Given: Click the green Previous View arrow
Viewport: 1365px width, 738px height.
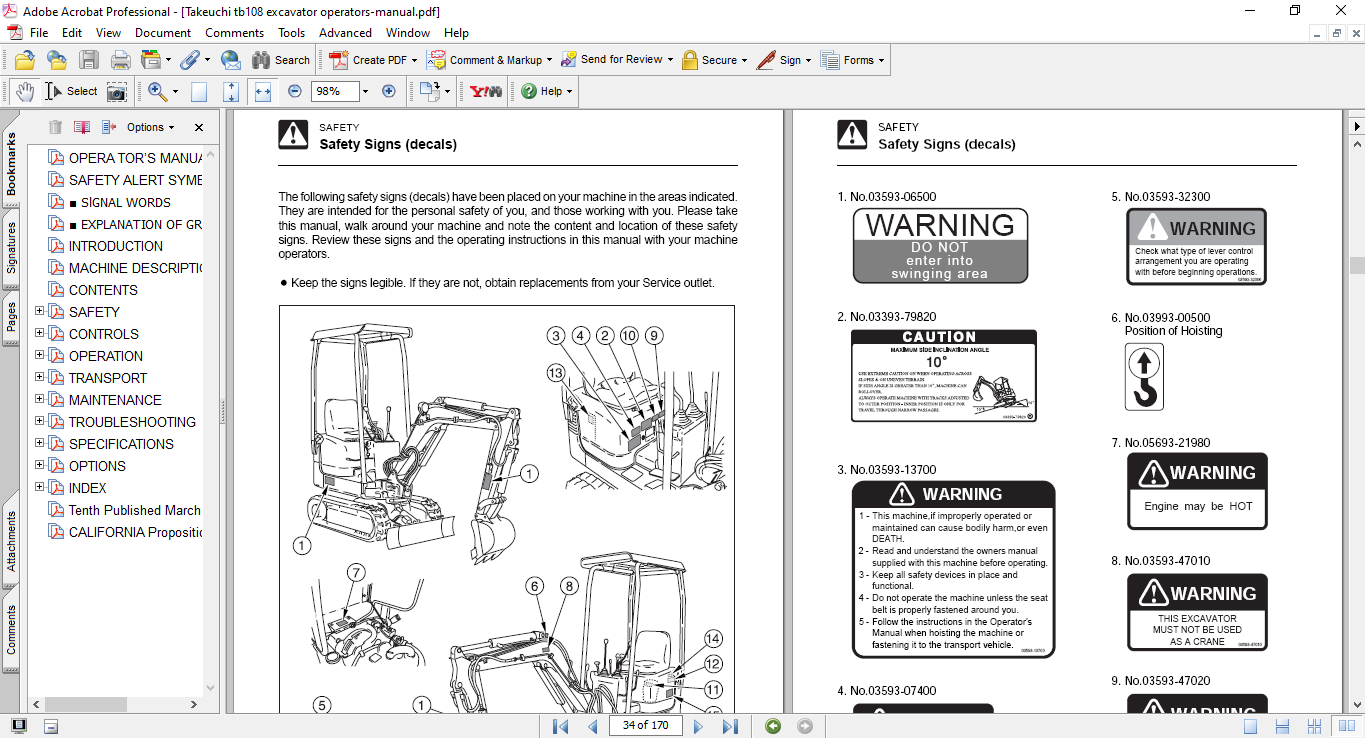Looking at the screenshot, I should [x=773, y=726].
